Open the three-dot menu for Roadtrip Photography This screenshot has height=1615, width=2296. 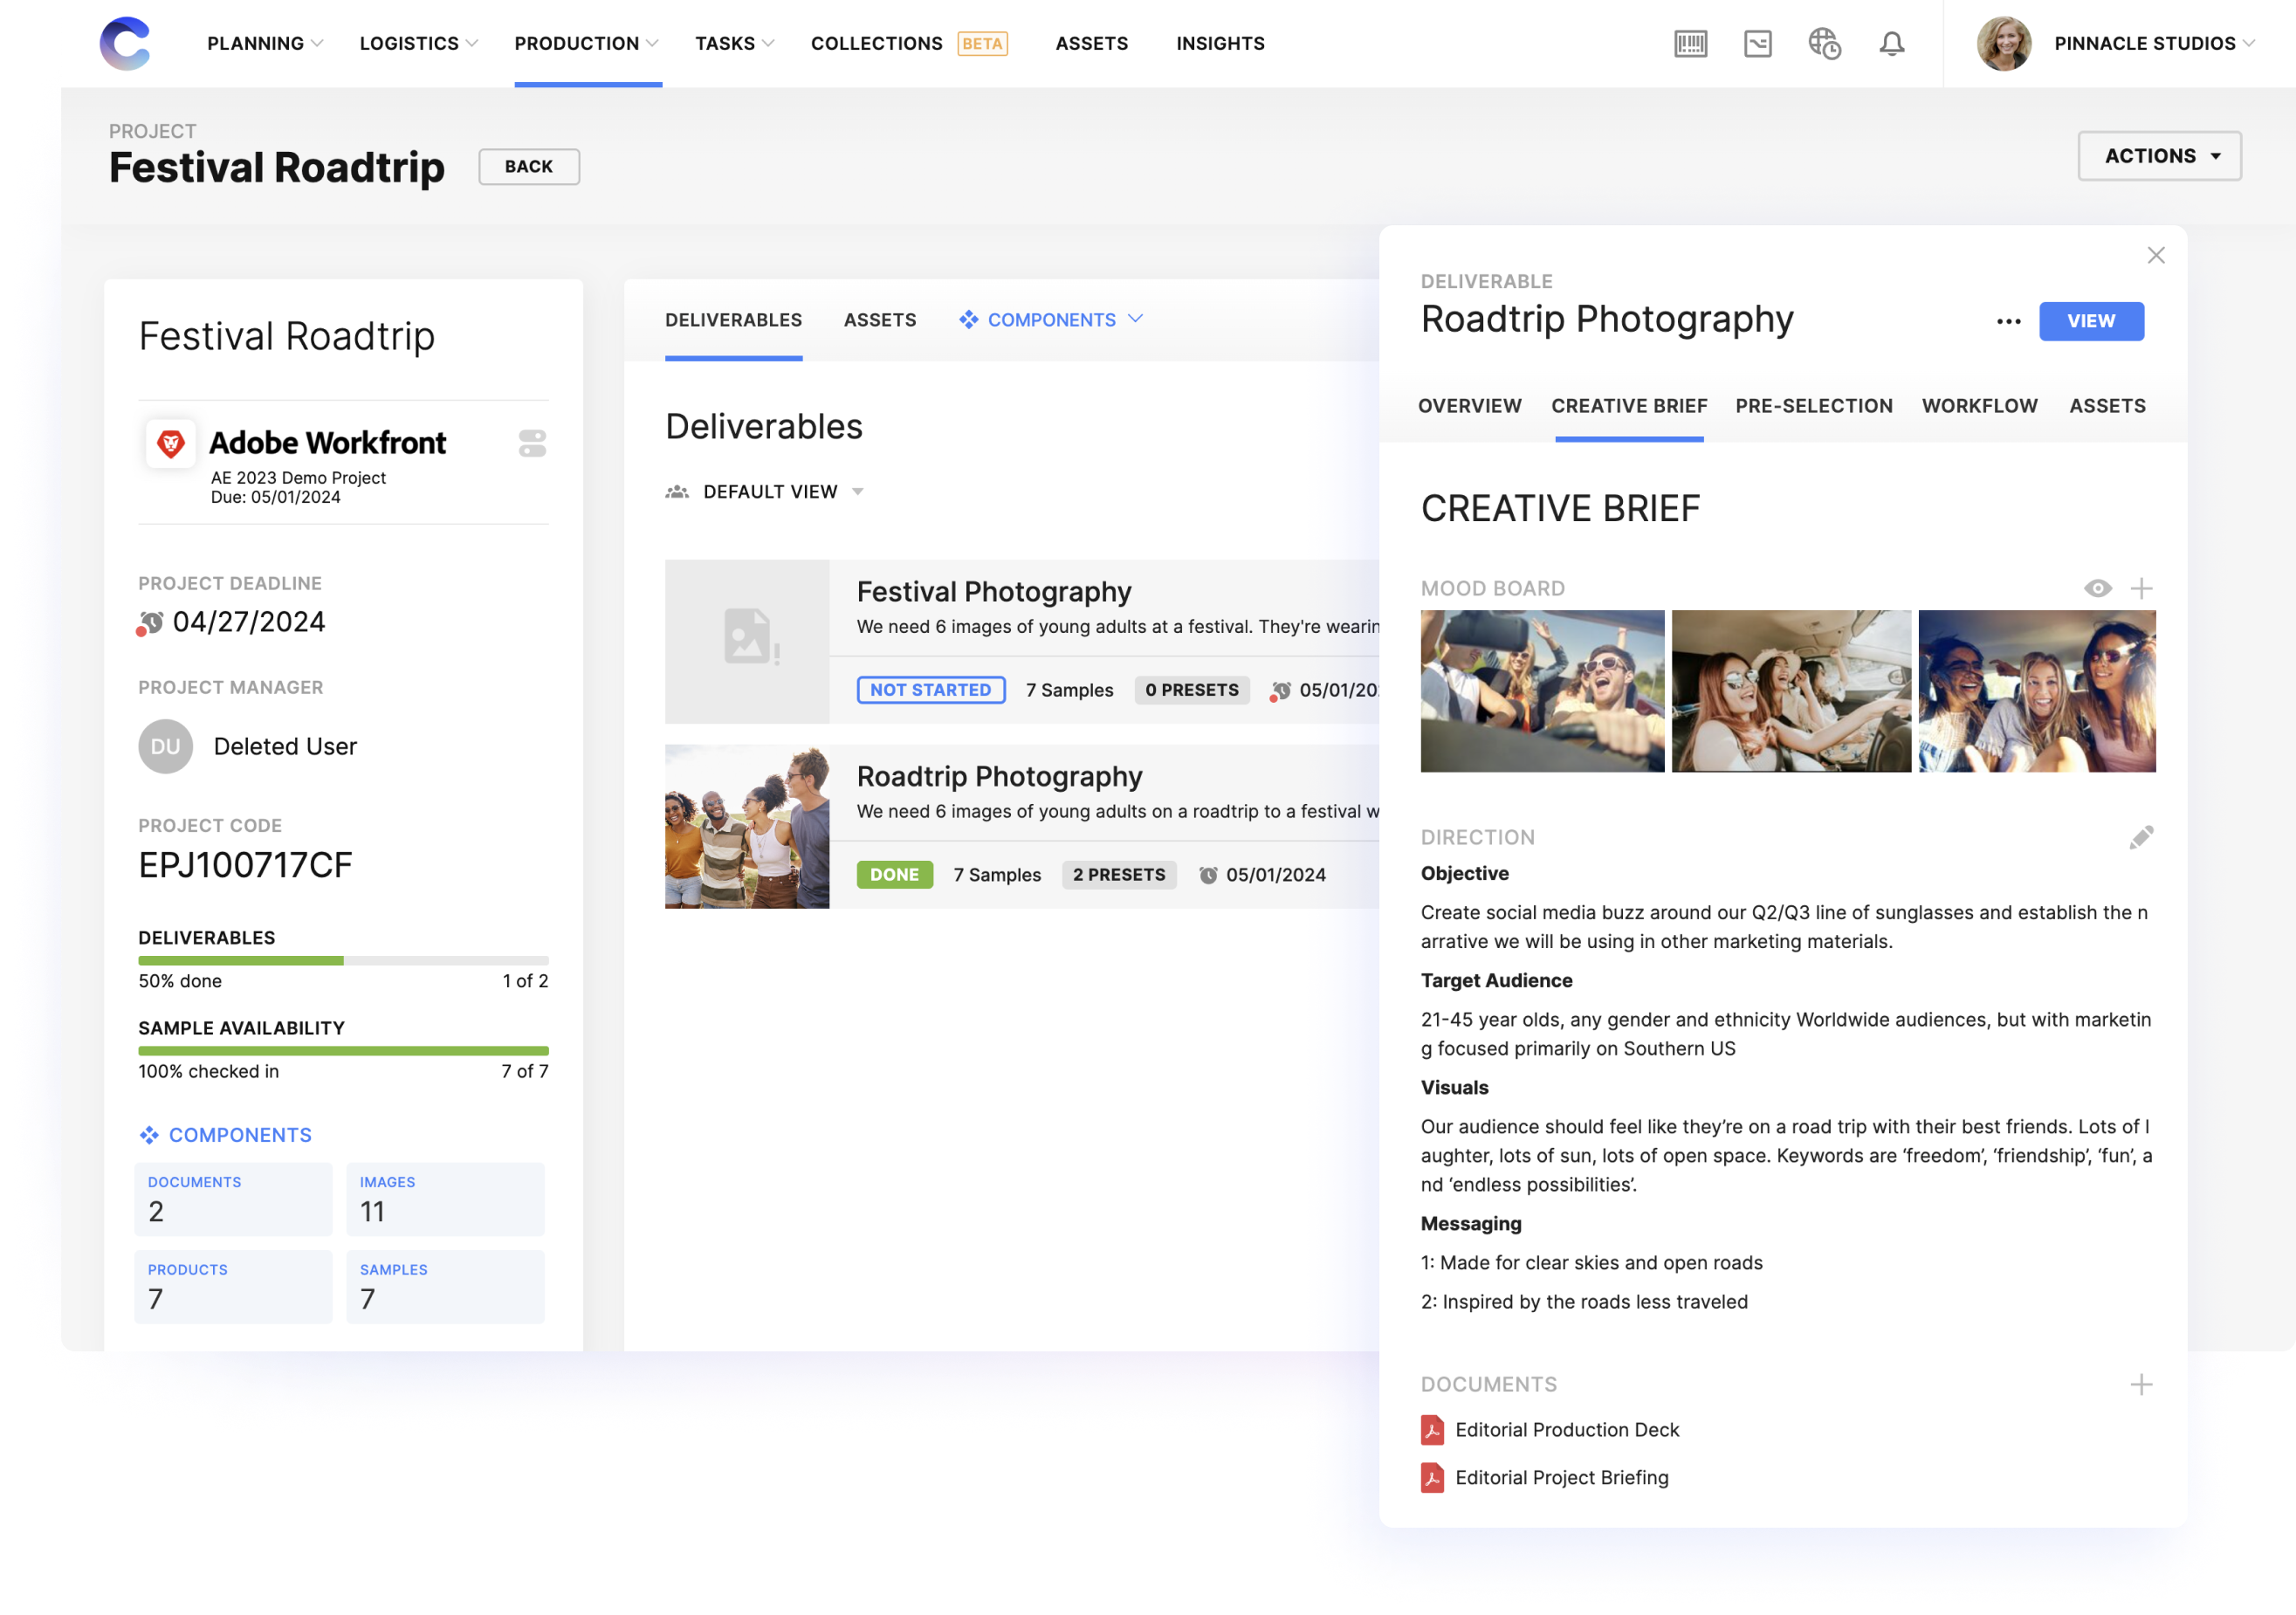point(2008,321)
